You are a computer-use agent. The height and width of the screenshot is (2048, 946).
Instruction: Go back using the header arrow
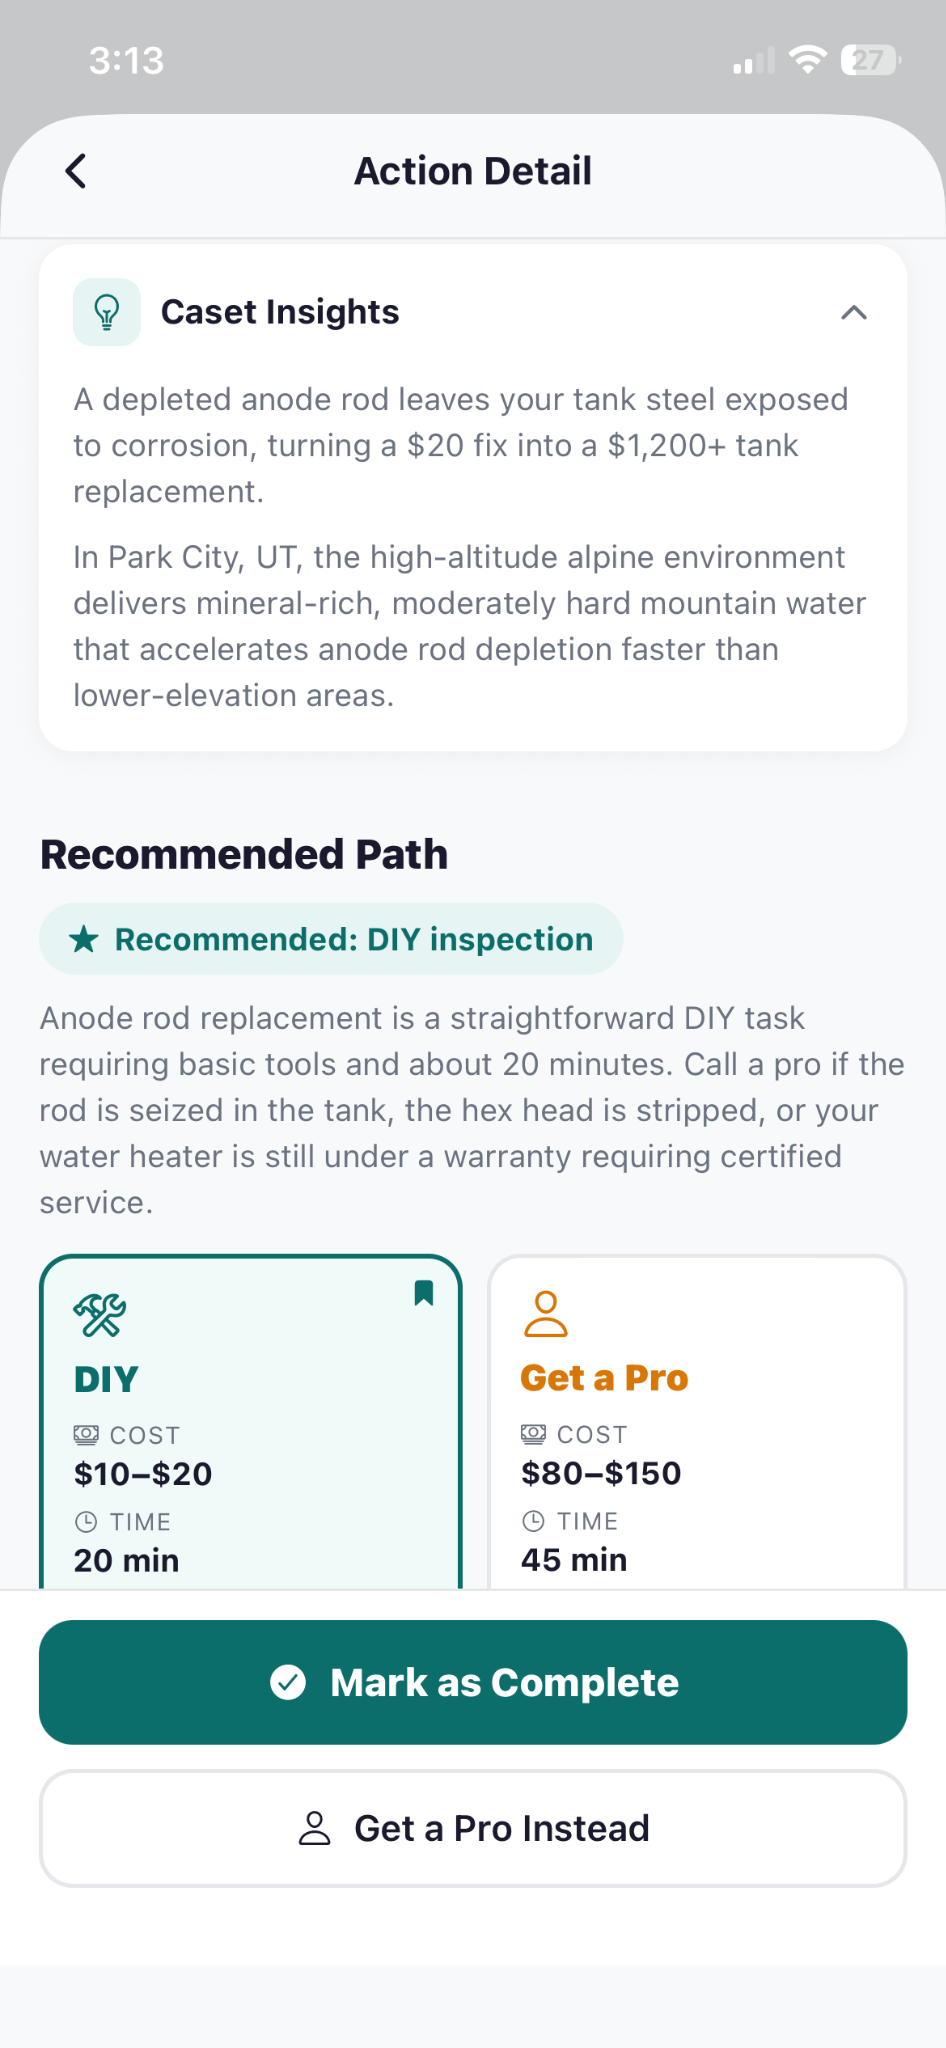coord(76,171)
